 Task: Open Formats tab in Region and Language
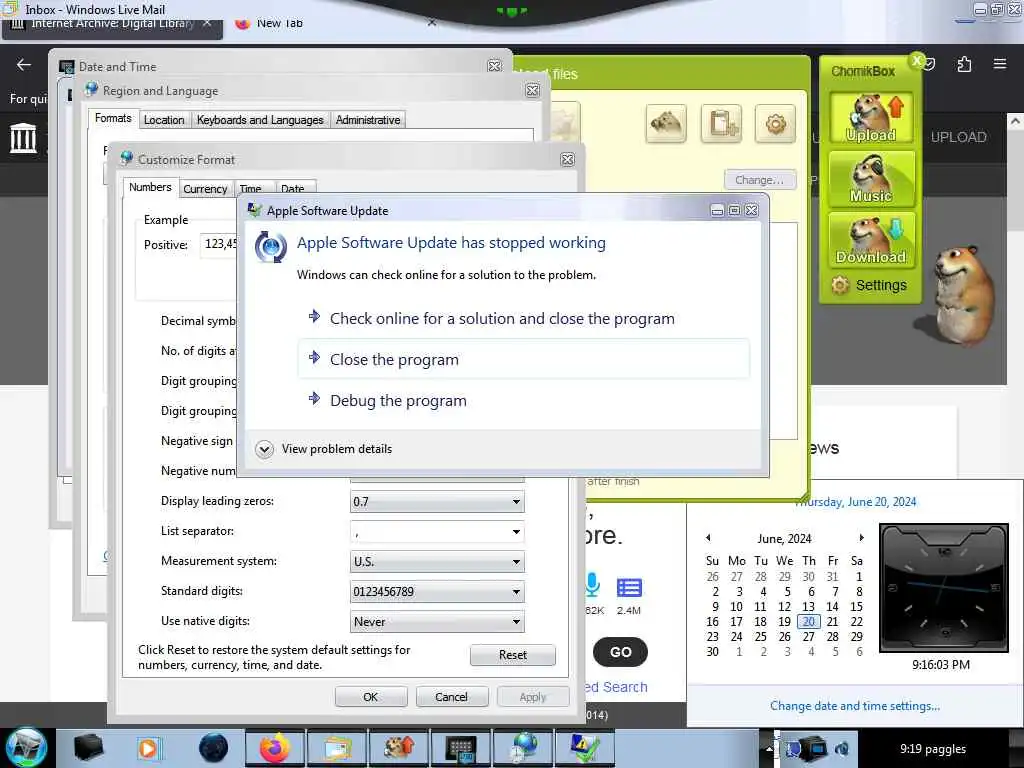pos(113,118)
